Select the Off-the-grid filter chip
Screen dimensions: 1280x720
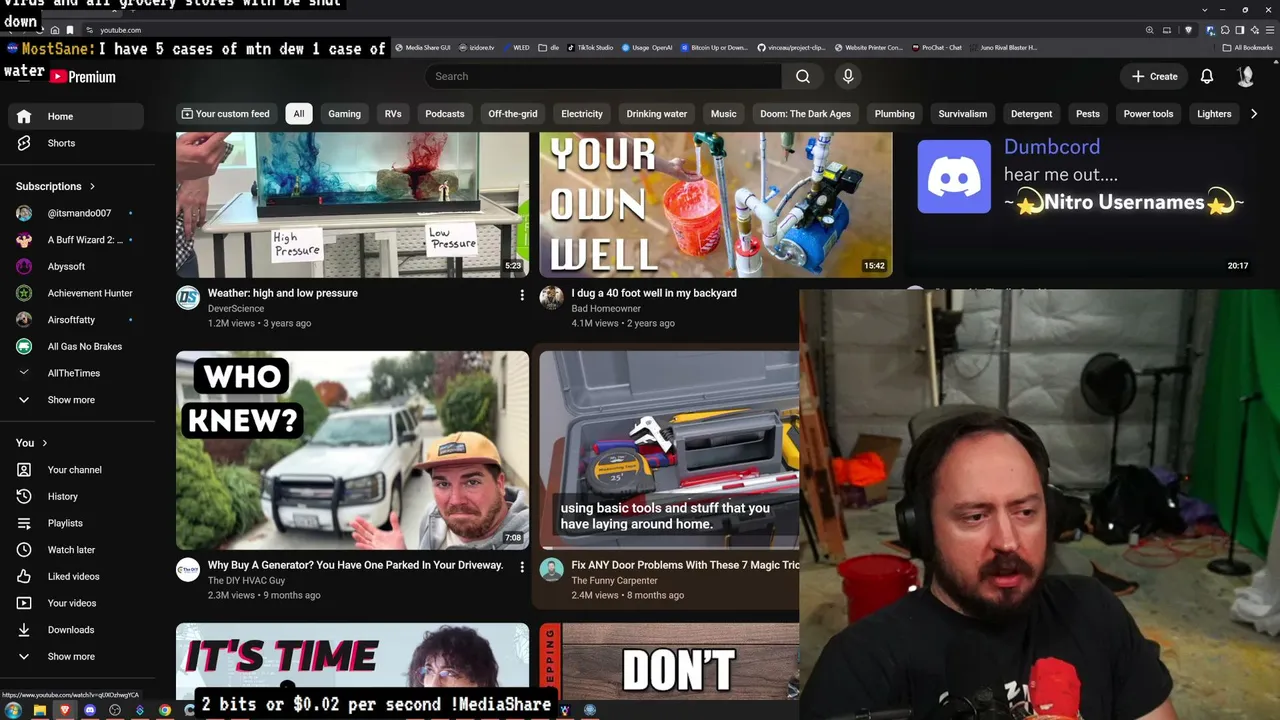coord(513,114)
